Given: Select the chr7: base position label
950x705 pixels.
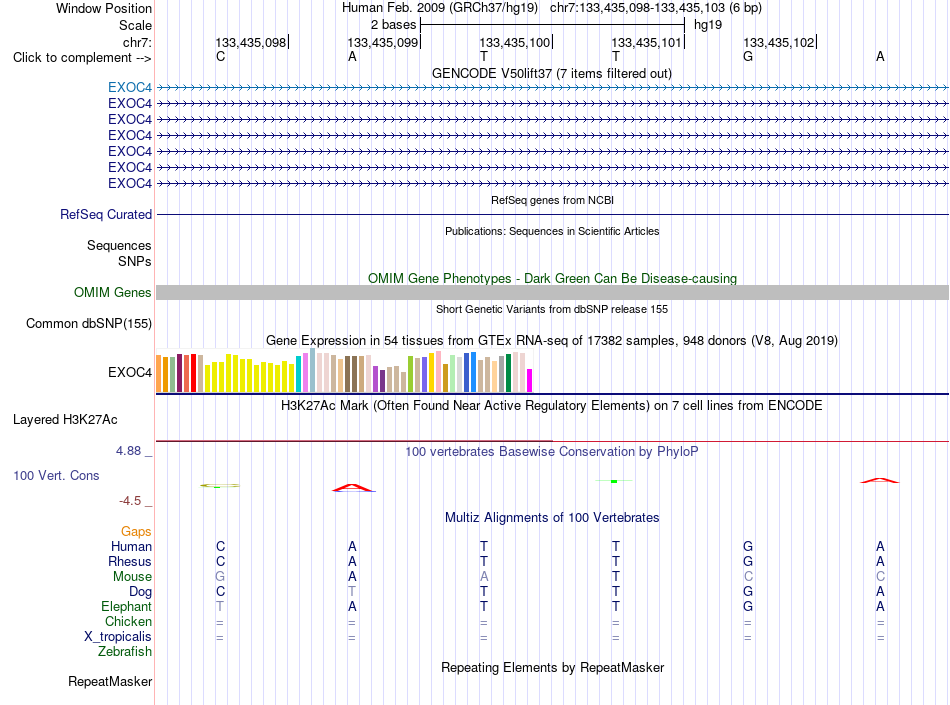Looking at the screenshot, I should 137,42.
